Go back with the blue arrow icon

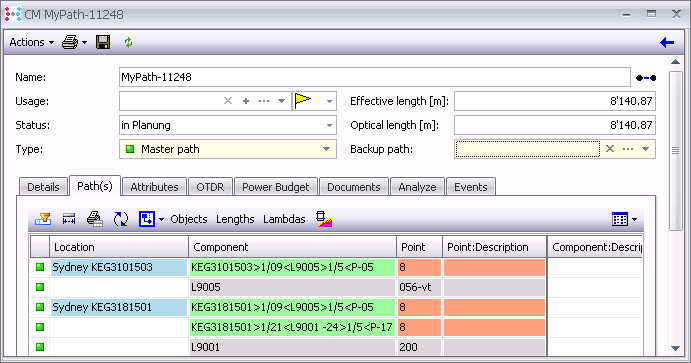pyautogui.click(x=667, y=42)
